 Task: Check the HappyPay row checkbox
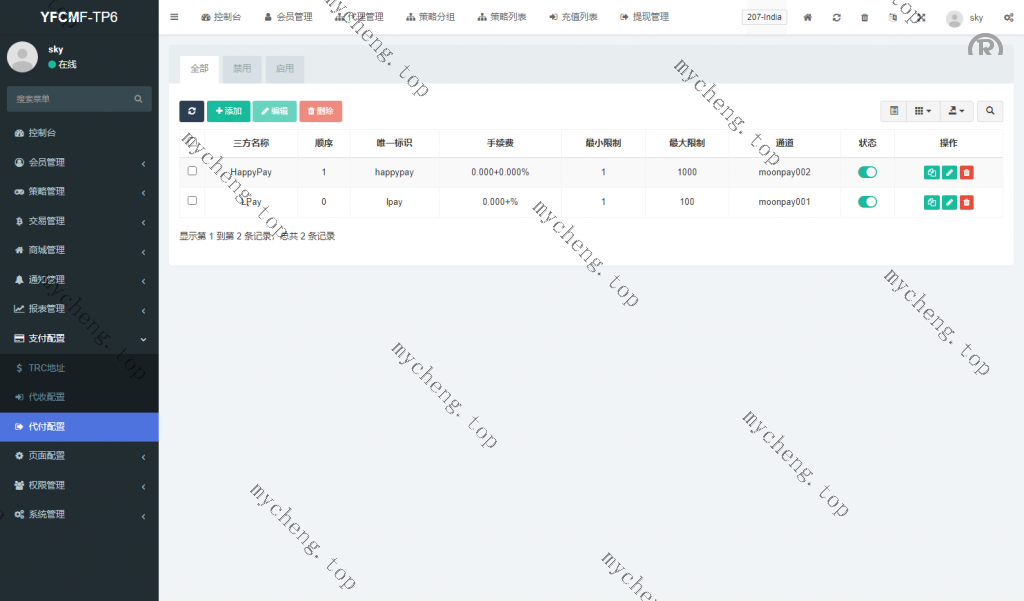pyautogui.click(x=192, y=171)
